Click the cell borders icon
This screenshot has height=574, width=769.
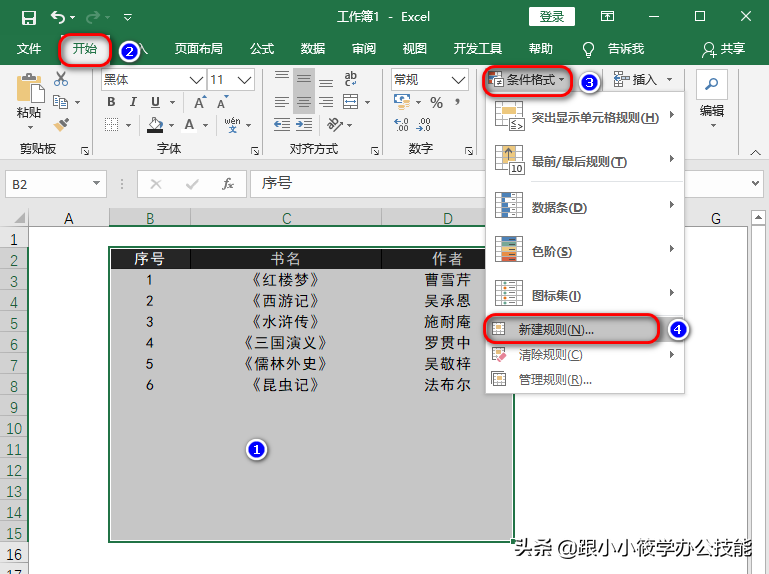[112, 125]
